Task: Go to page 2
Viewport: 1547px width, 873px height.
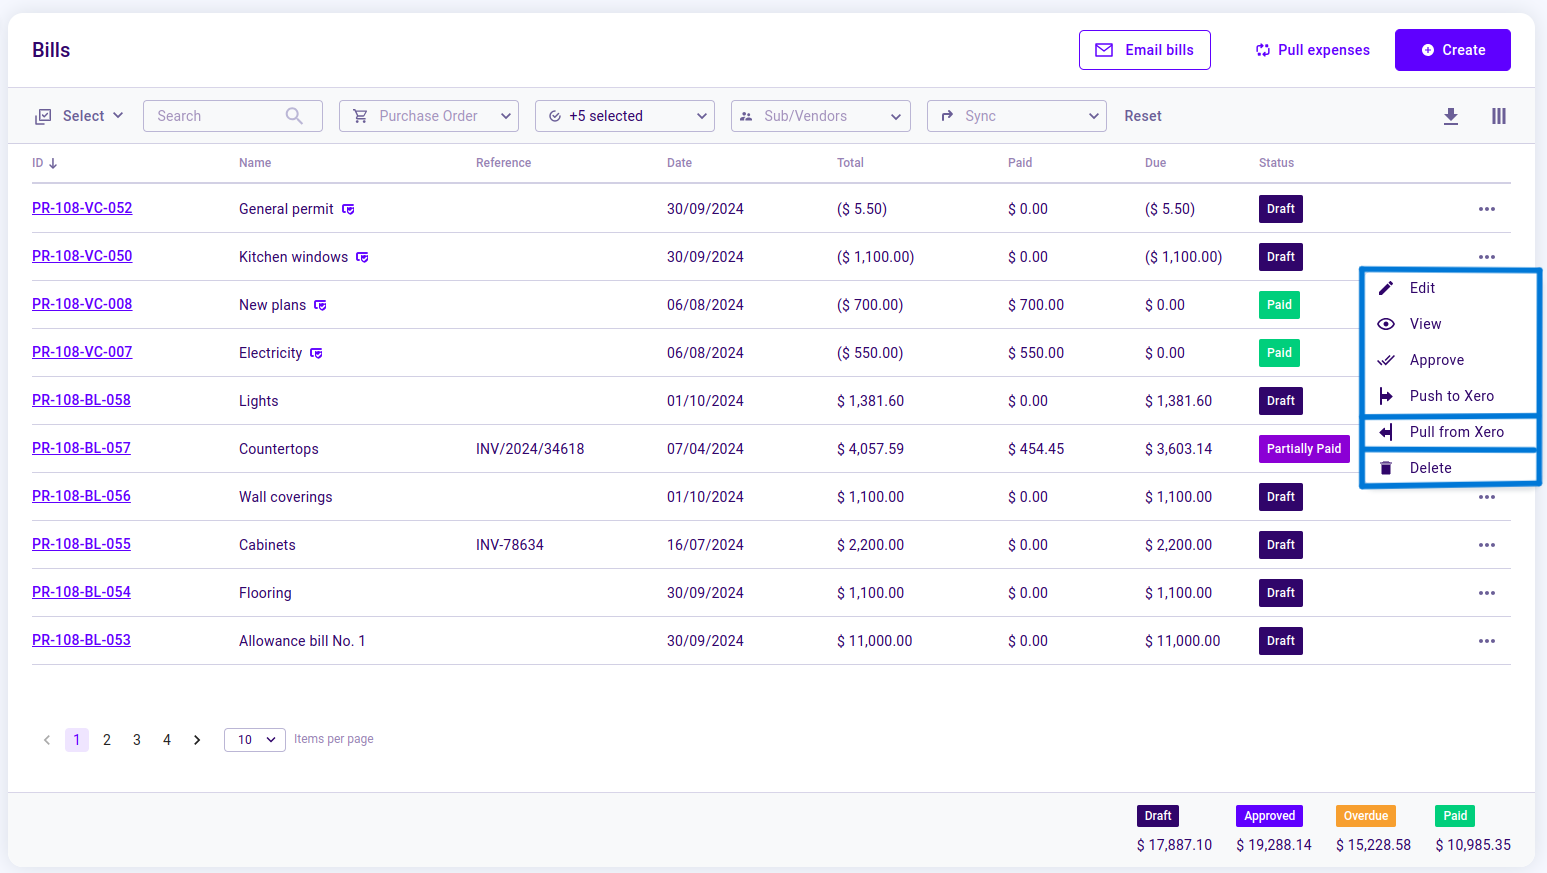Action: tap(107, 740)
